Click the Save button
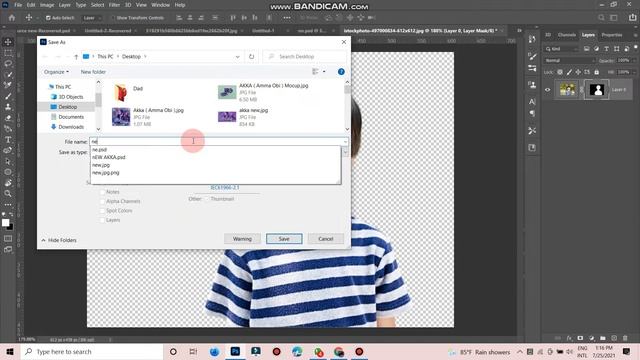 (284, 239)
